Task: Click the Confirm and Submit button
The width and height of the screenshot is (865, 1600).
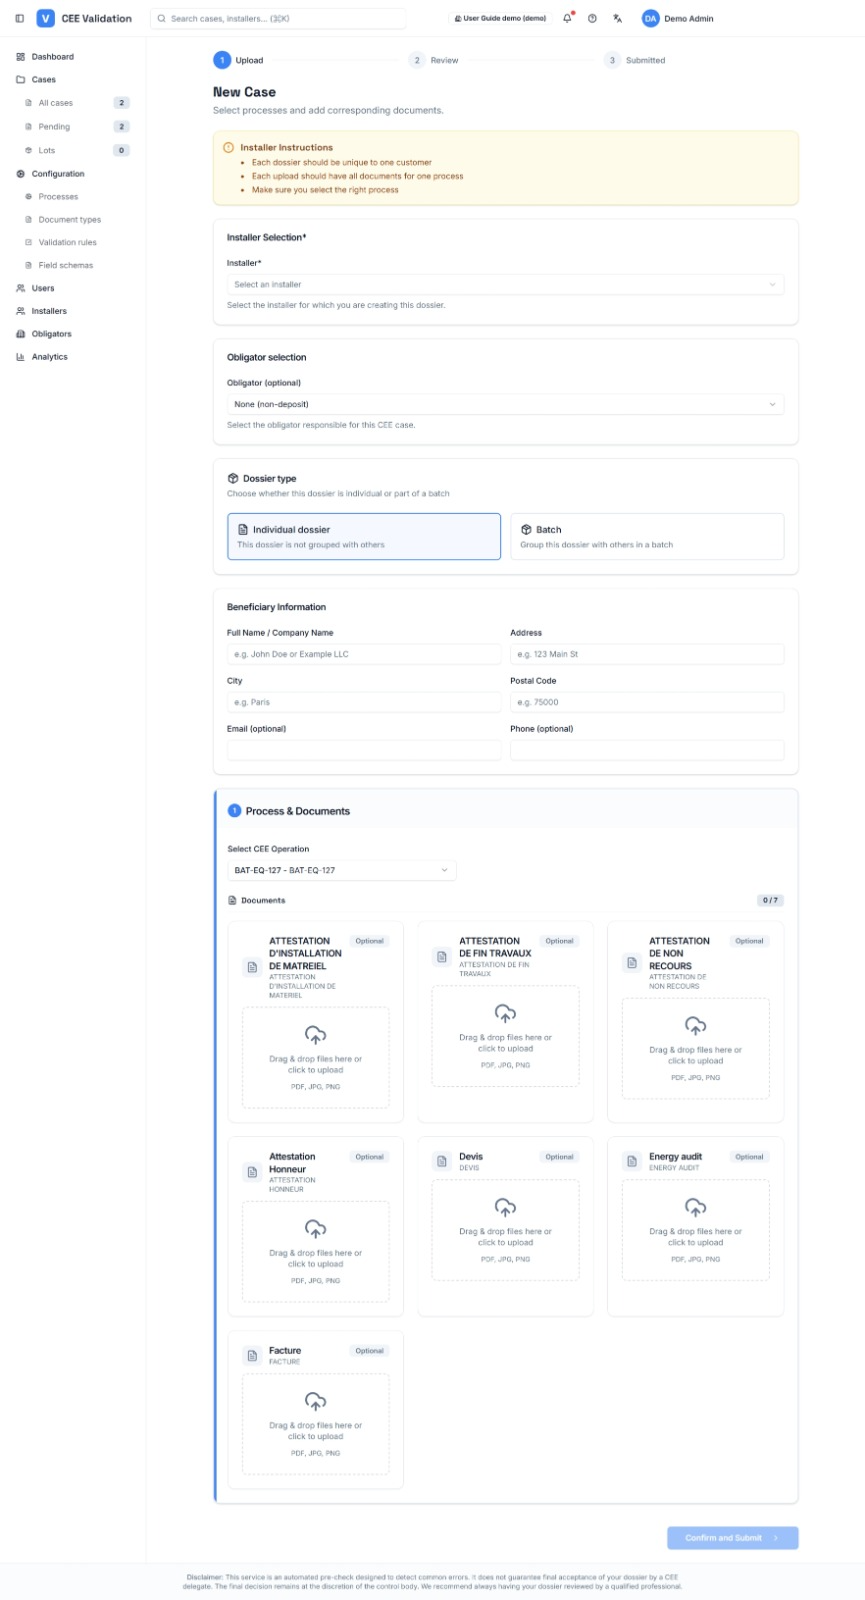Action: pyautogui.click(x=733, y=1538)
